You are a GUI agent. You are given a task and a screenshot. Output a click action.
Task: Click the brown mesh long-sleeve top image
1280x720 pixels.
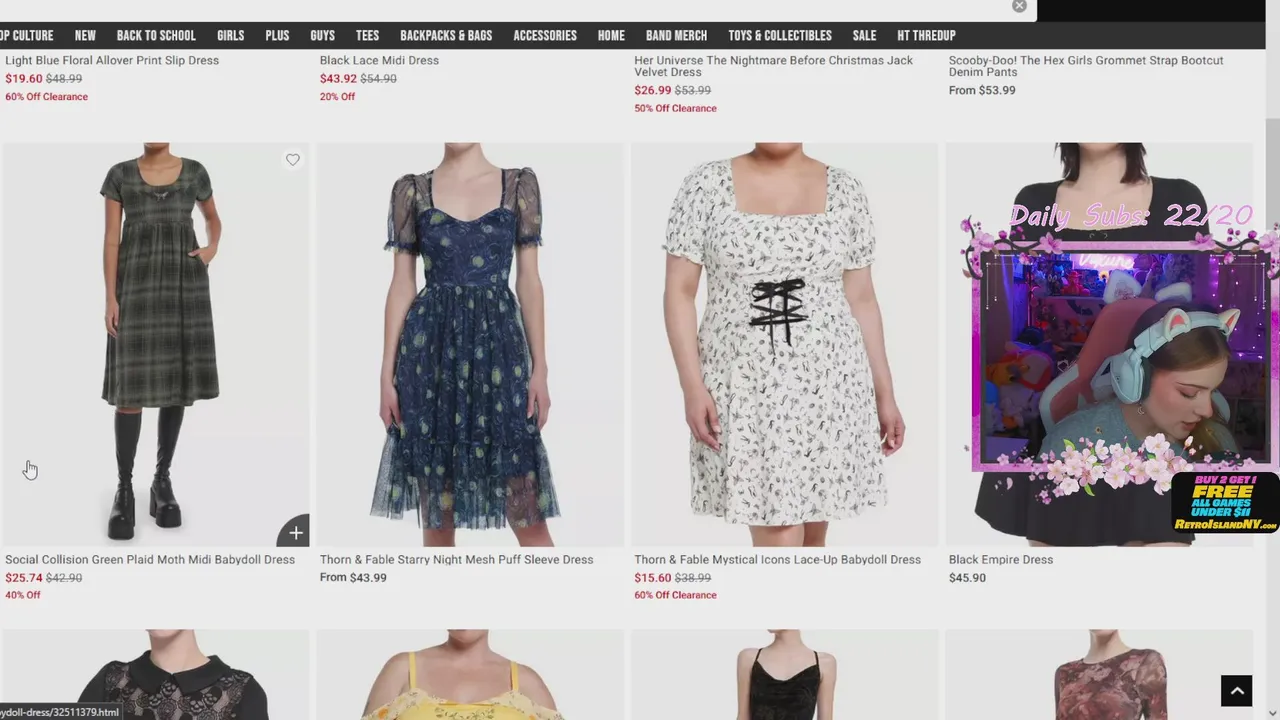pos(1099,674)
